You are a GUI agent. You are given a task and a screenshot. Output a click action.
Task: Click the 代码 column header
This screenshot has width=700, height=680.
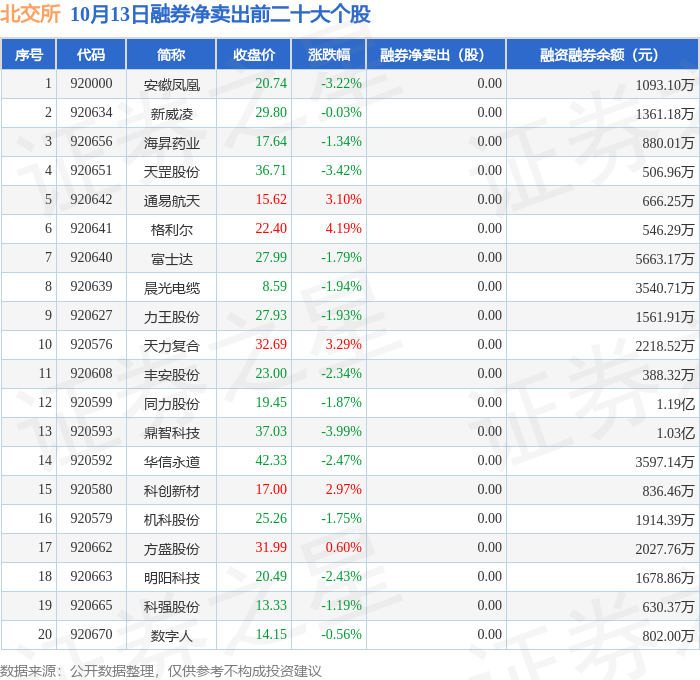[91, 55]
